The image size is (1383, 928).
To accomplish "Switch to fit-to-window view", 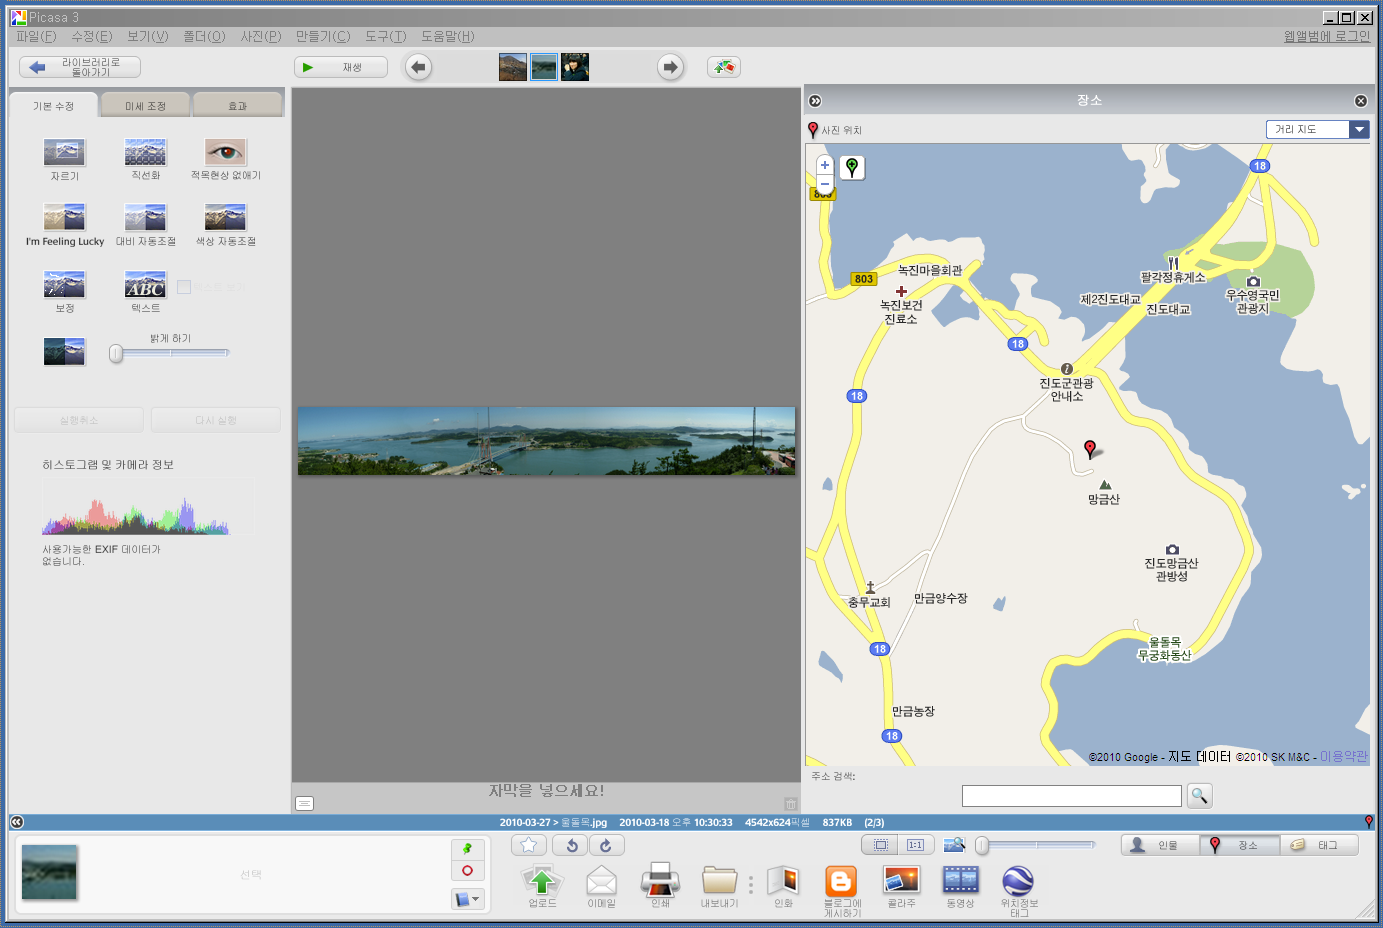I will click(880, 845).
